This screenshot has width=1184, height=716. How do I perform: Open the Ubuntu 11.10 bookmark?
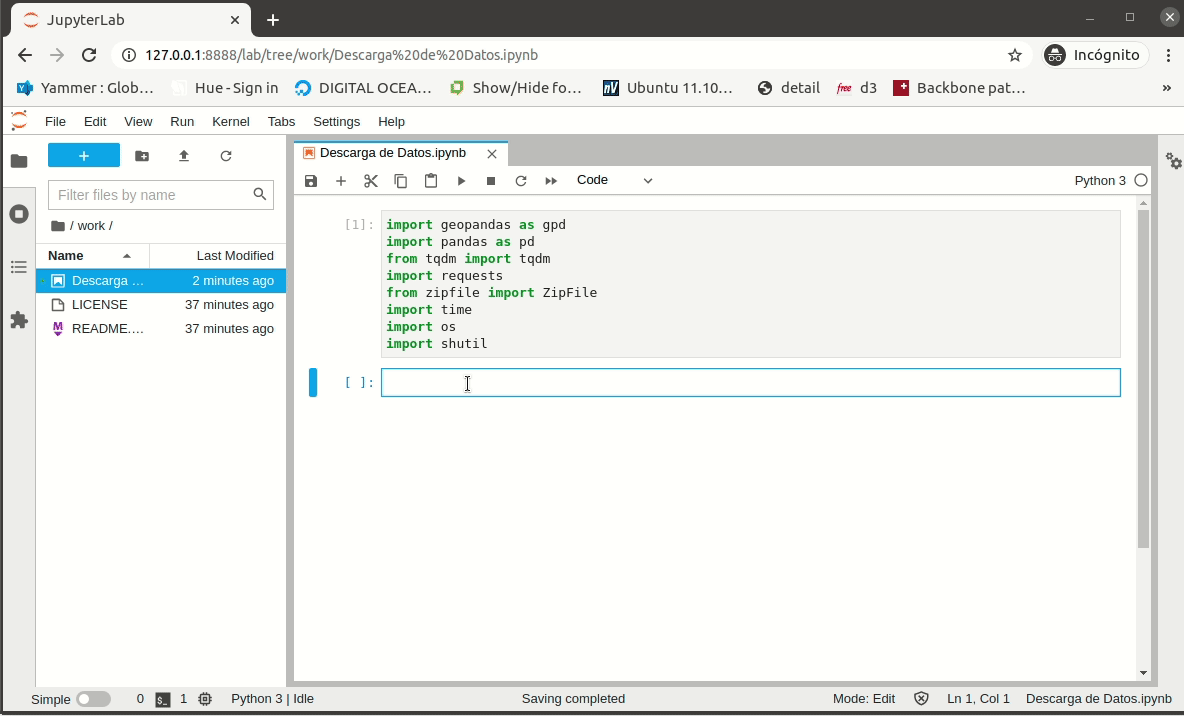click(668, 88)
